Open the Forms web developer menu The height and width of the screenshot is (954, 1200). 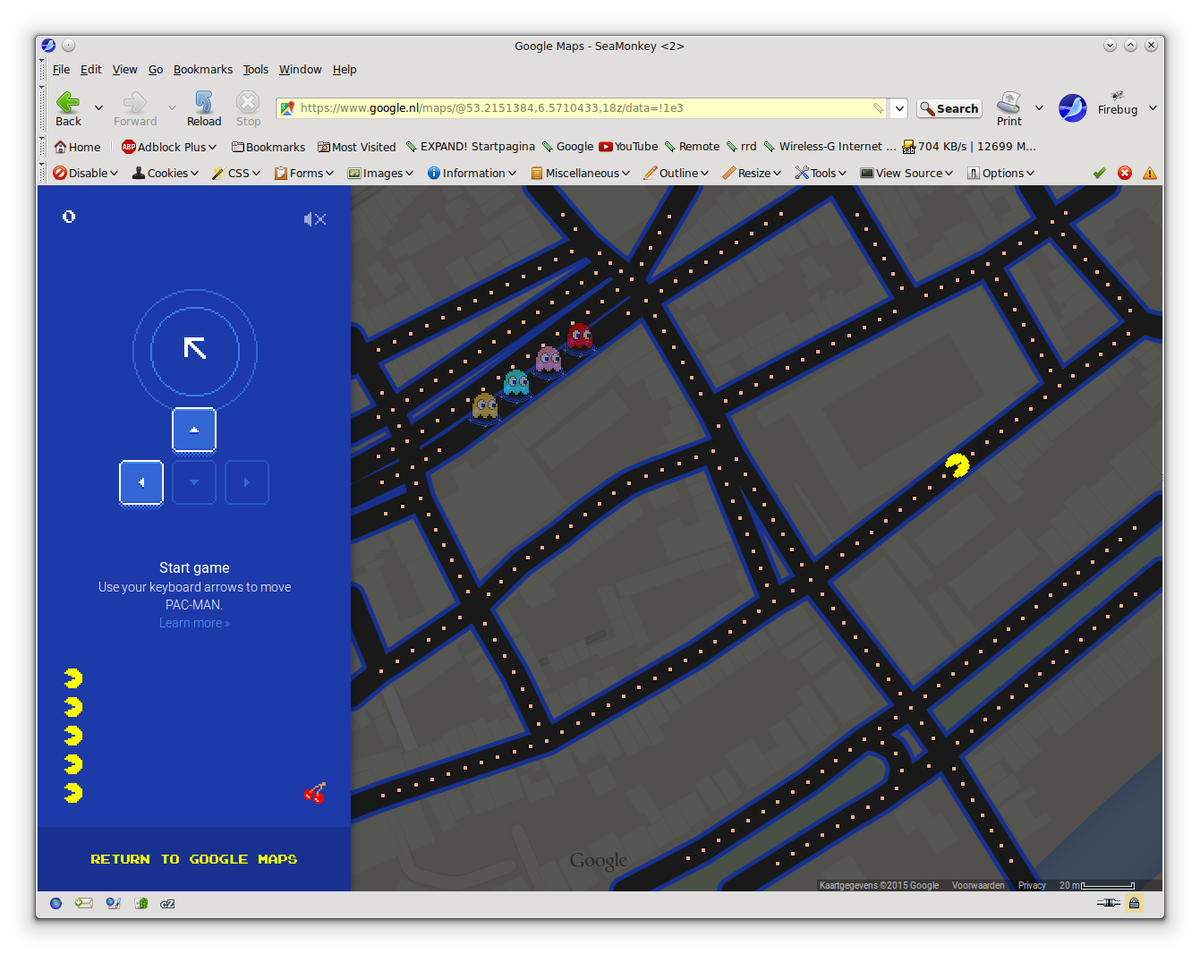point(305,173)
